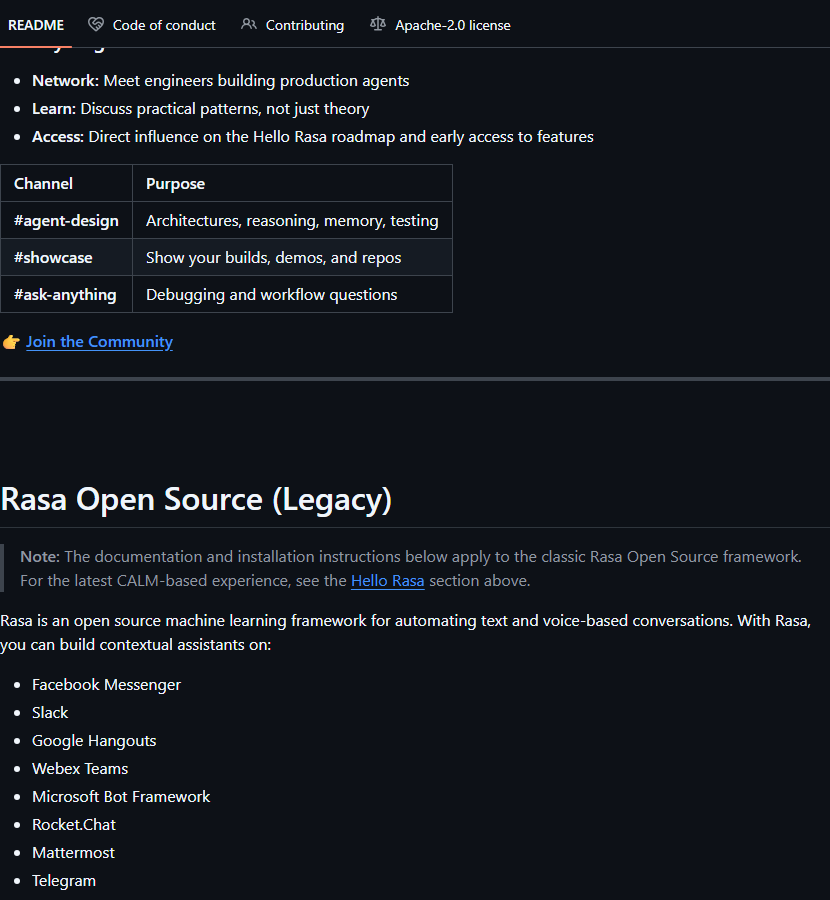This screenshot has width=830, height=900.
Task: Open the Contributing tab
Action: pyautogui.click(x=293, y=25)
